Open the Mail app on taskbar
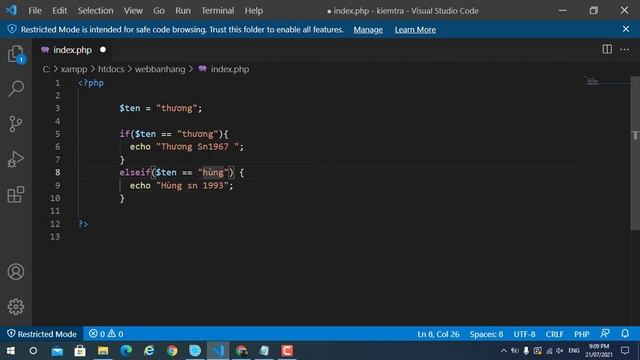This screenshot has width=640, height=360. tap(57, 351)
